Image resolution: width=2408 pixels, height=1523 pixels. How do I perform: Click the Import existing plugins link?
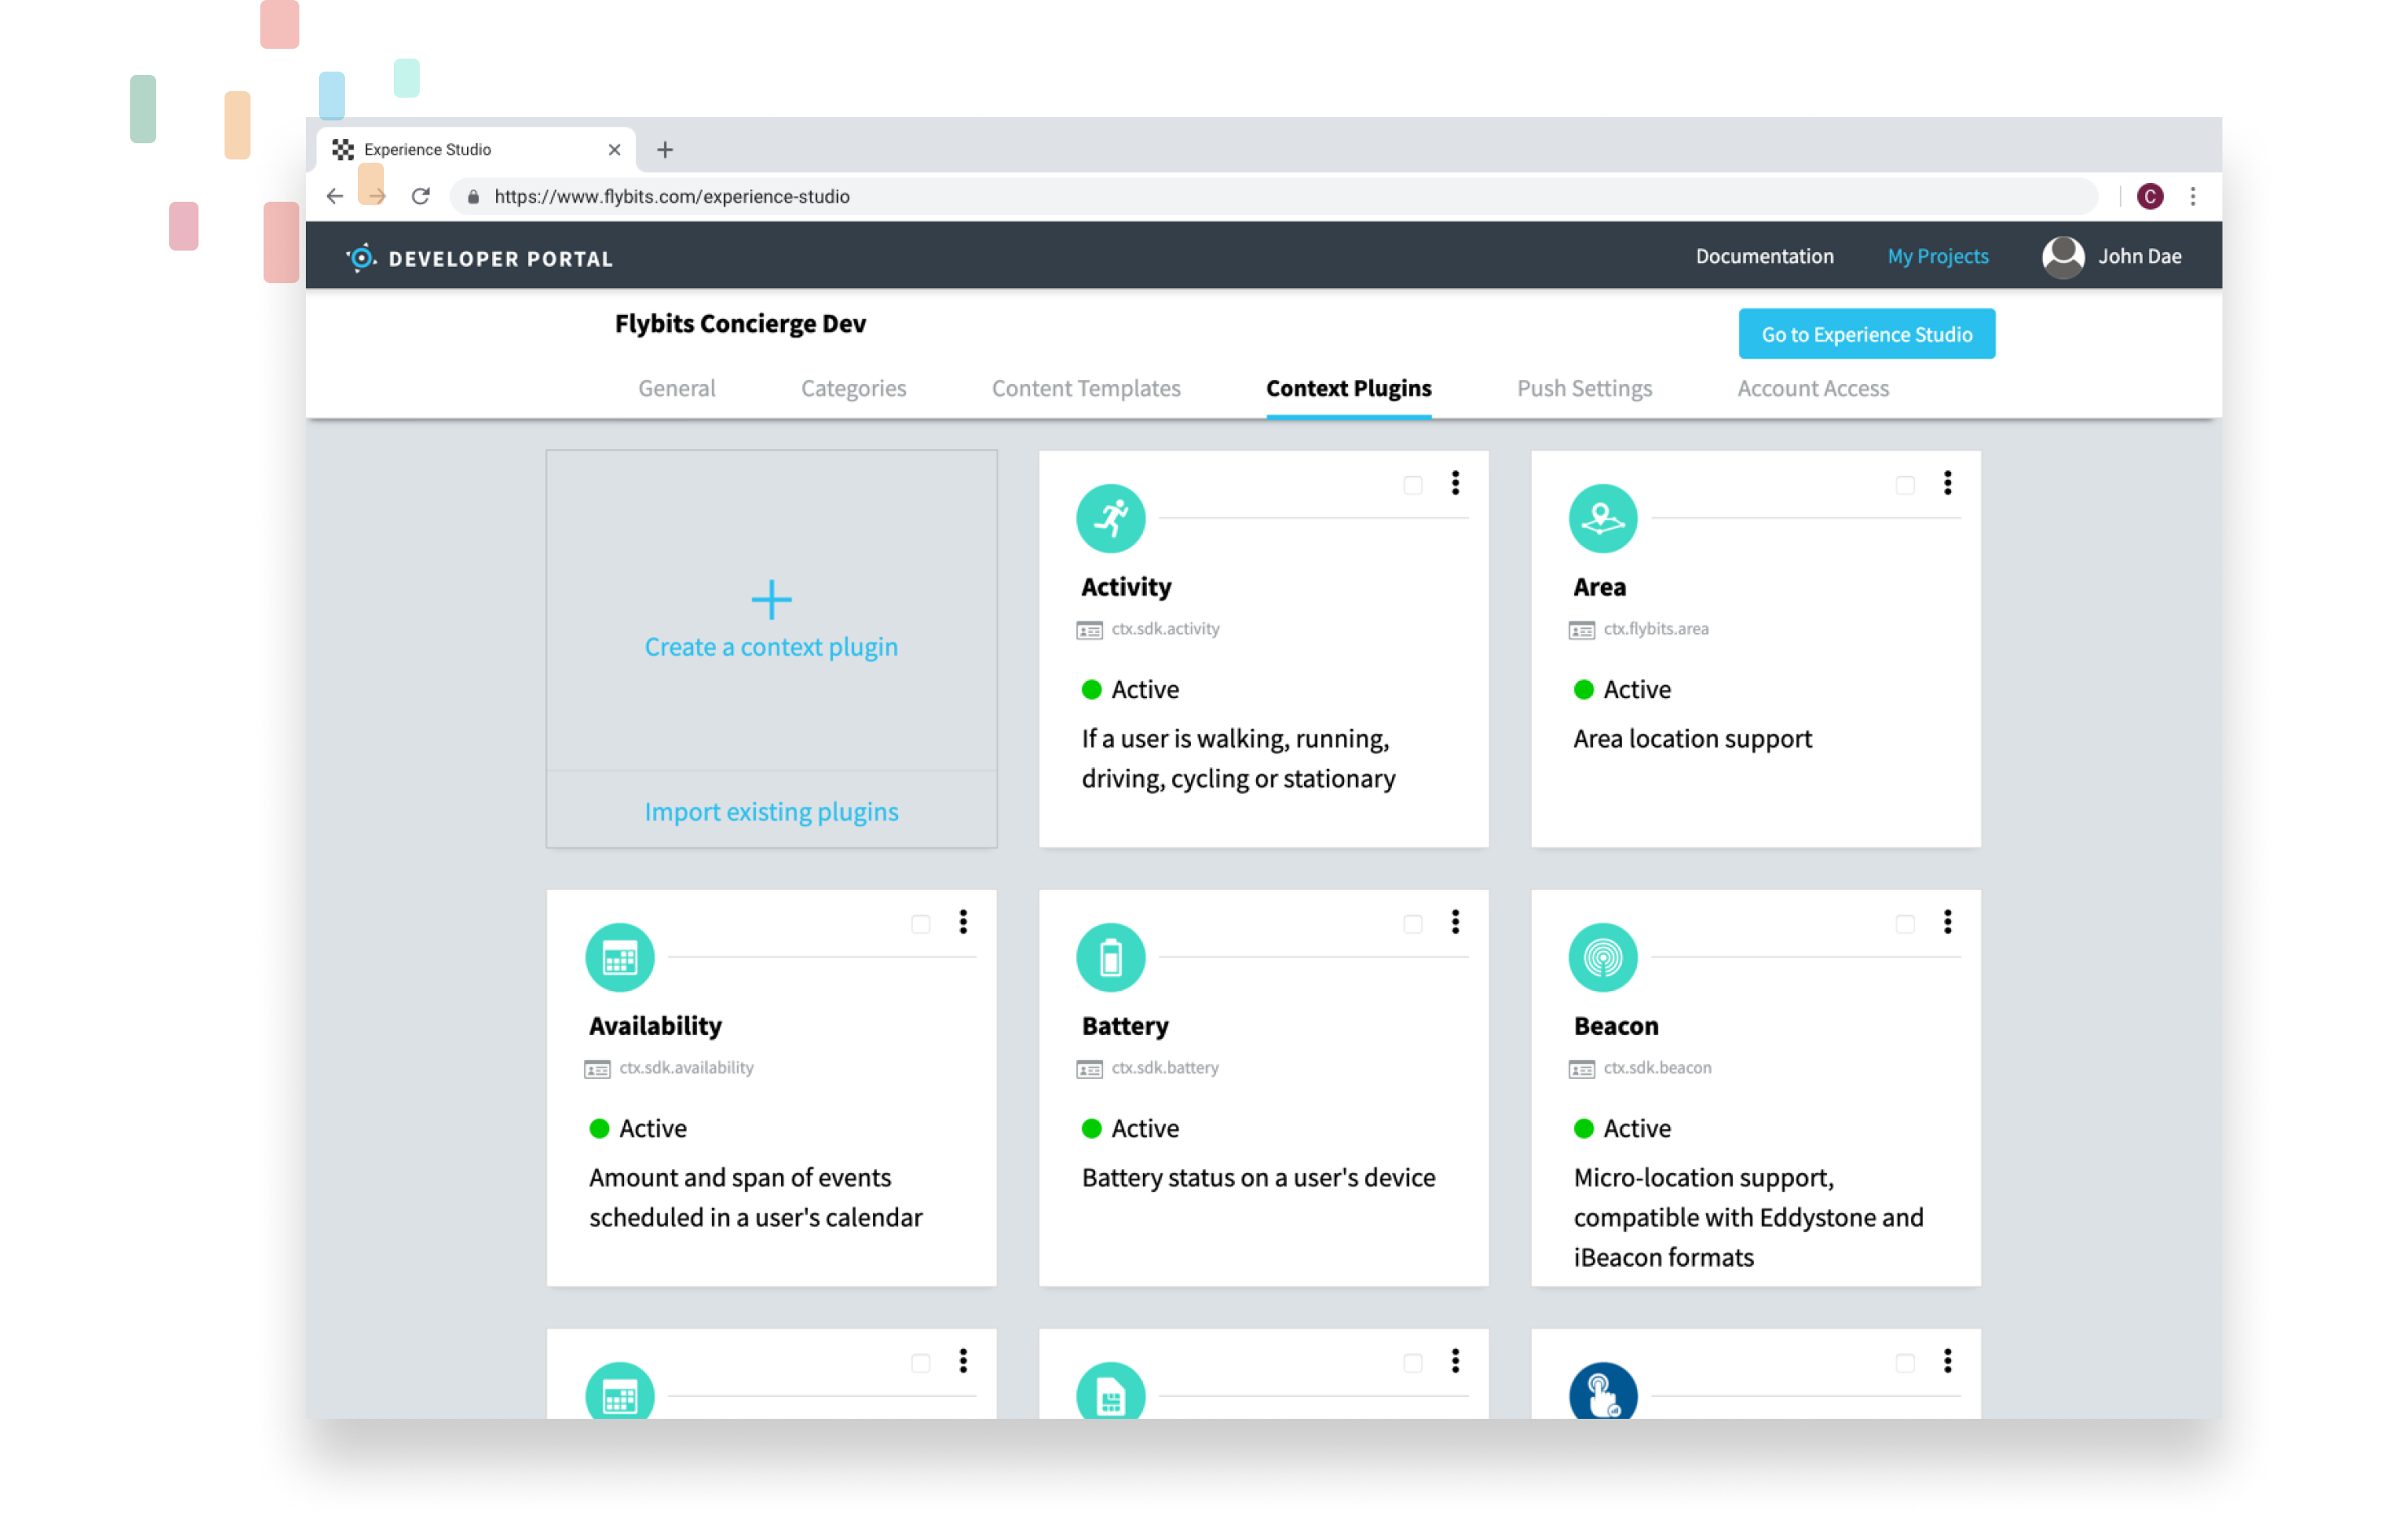point(771,811)
